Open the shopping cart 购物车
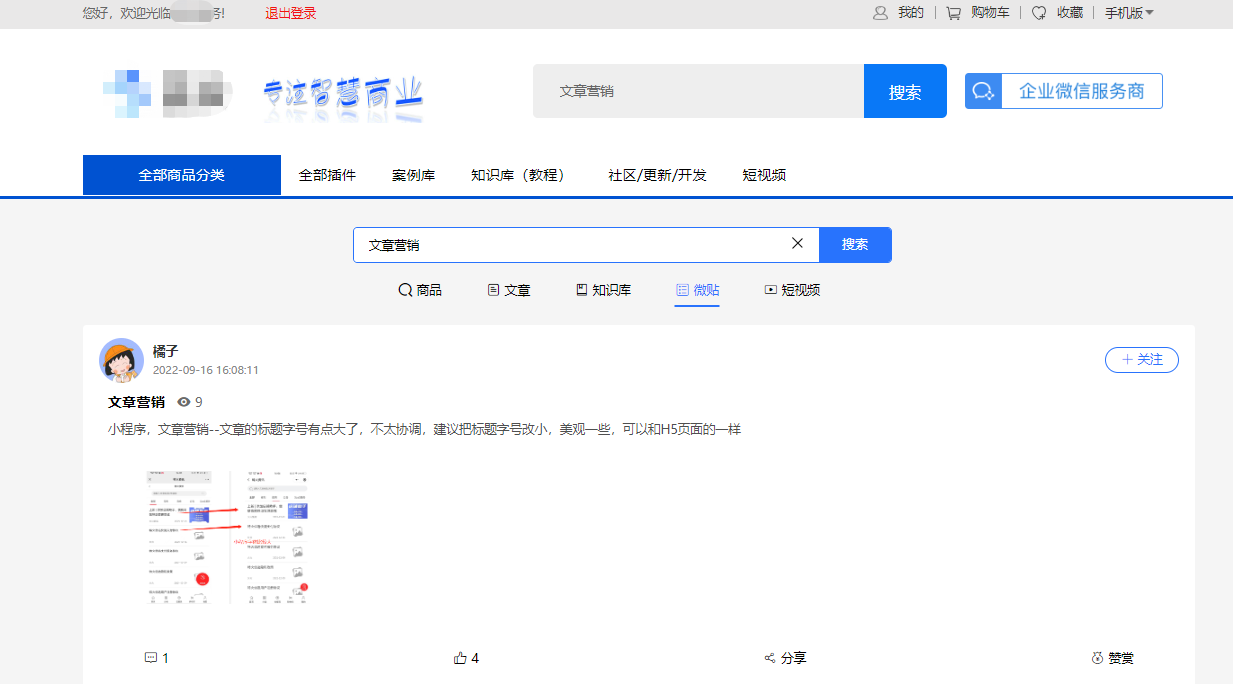 (977, 13)
